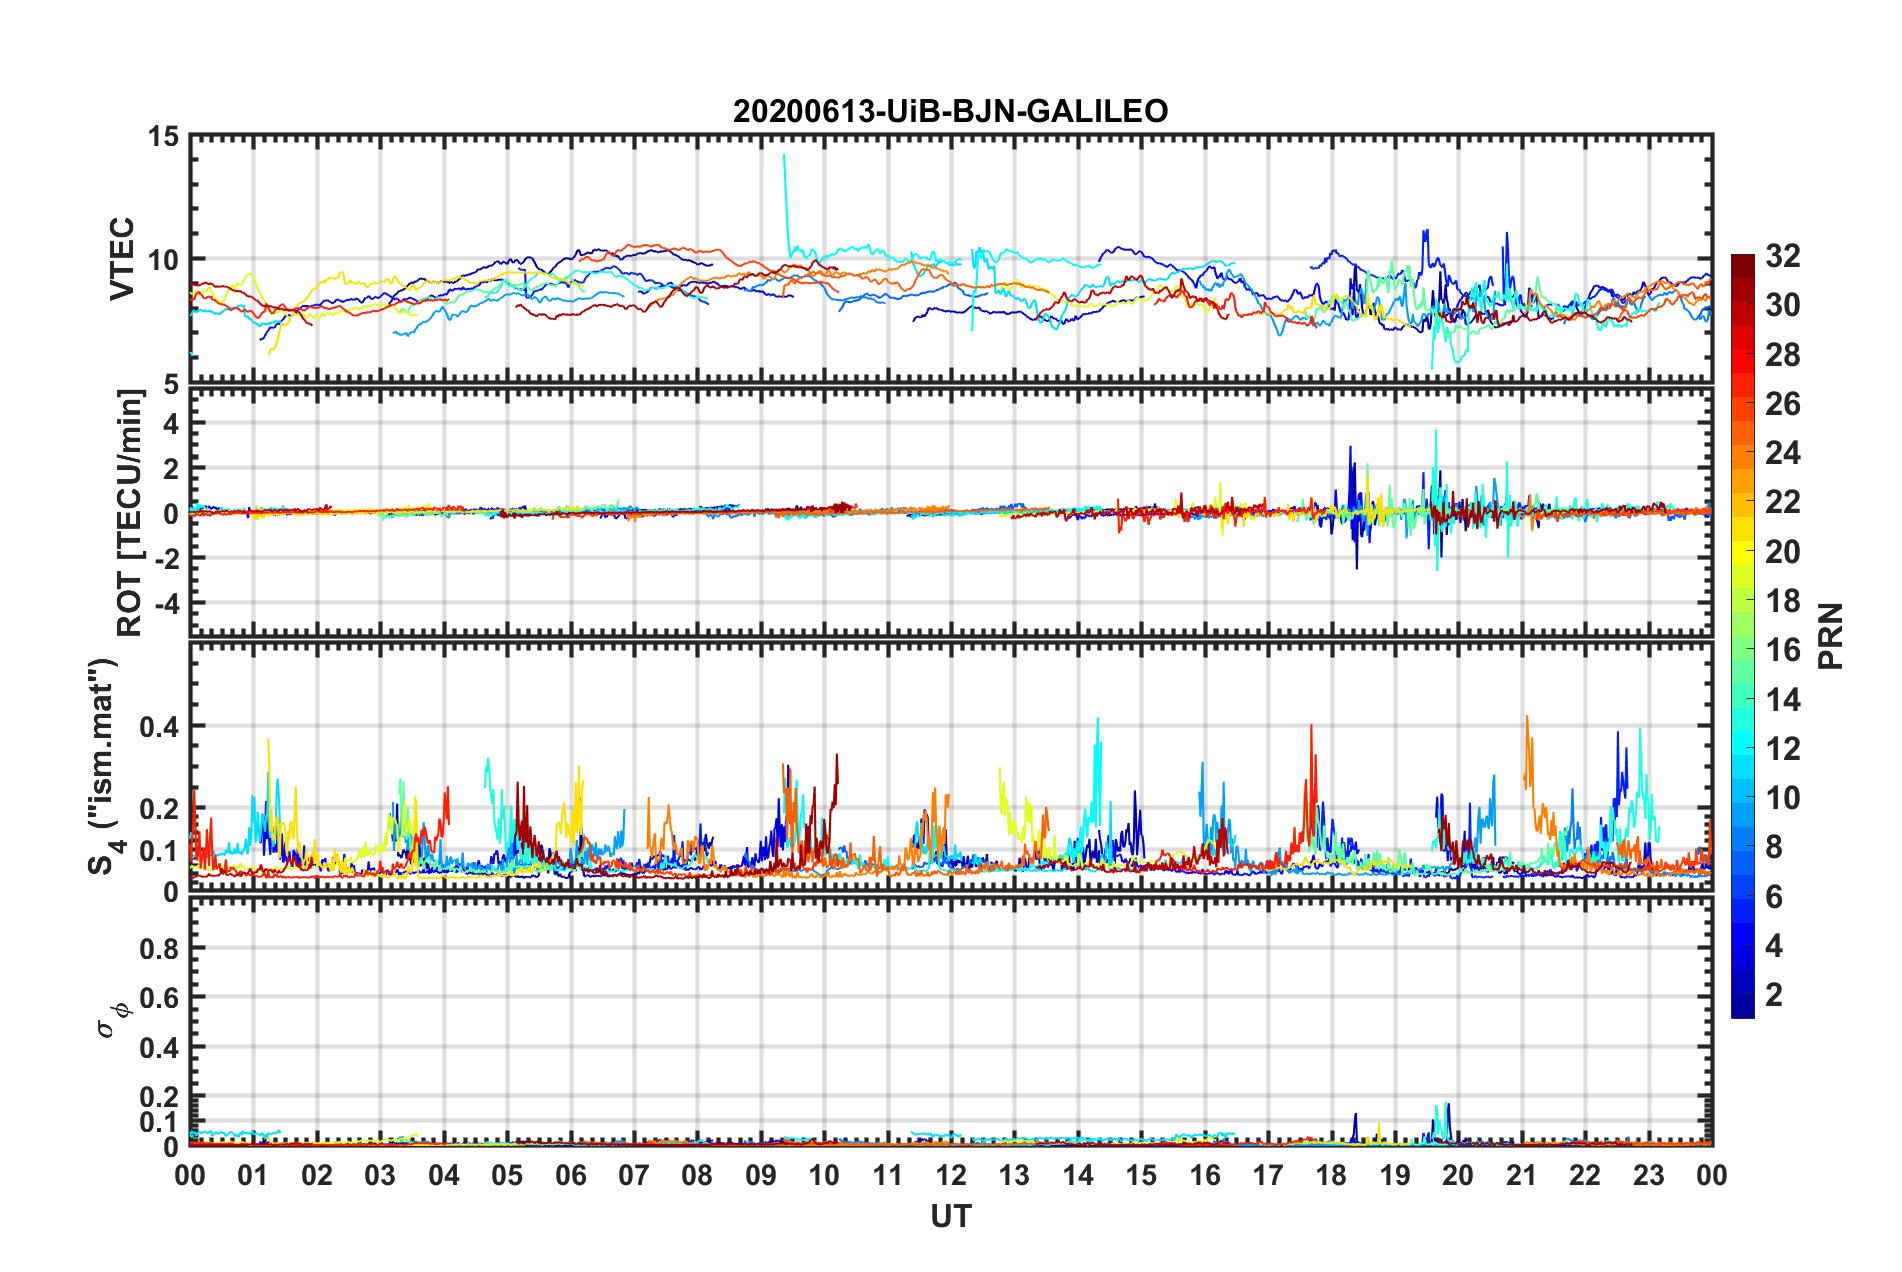Image resolution: width=1902 pixels, height=1272 pixels.
Task: Click x-axis tick label 23
Action: (x=1648, y=1175)
